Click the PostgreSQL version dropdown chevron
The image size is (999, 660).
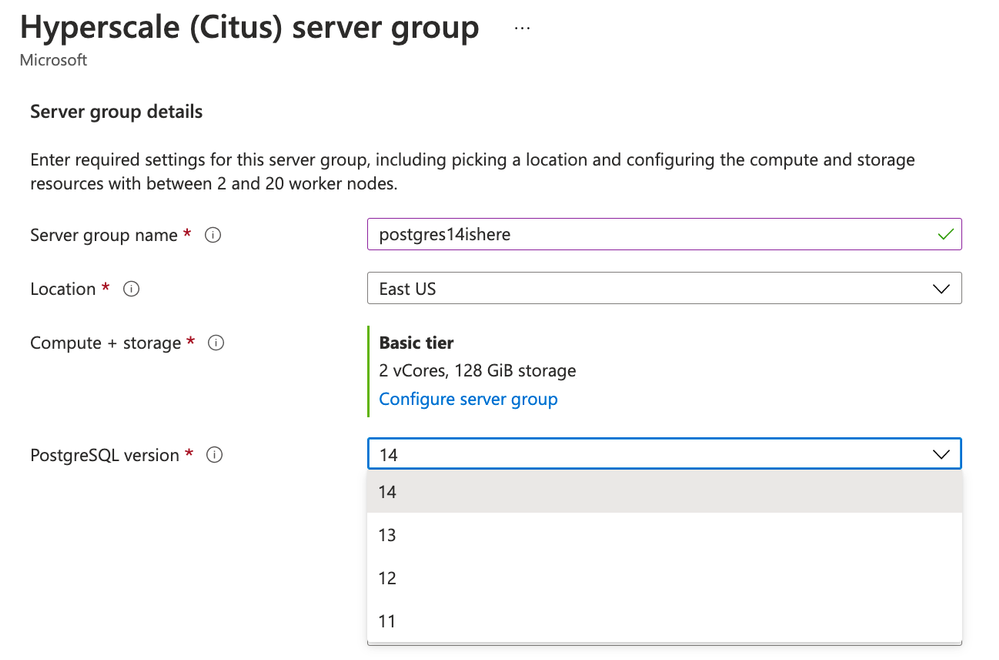click(x=941, y=454)
